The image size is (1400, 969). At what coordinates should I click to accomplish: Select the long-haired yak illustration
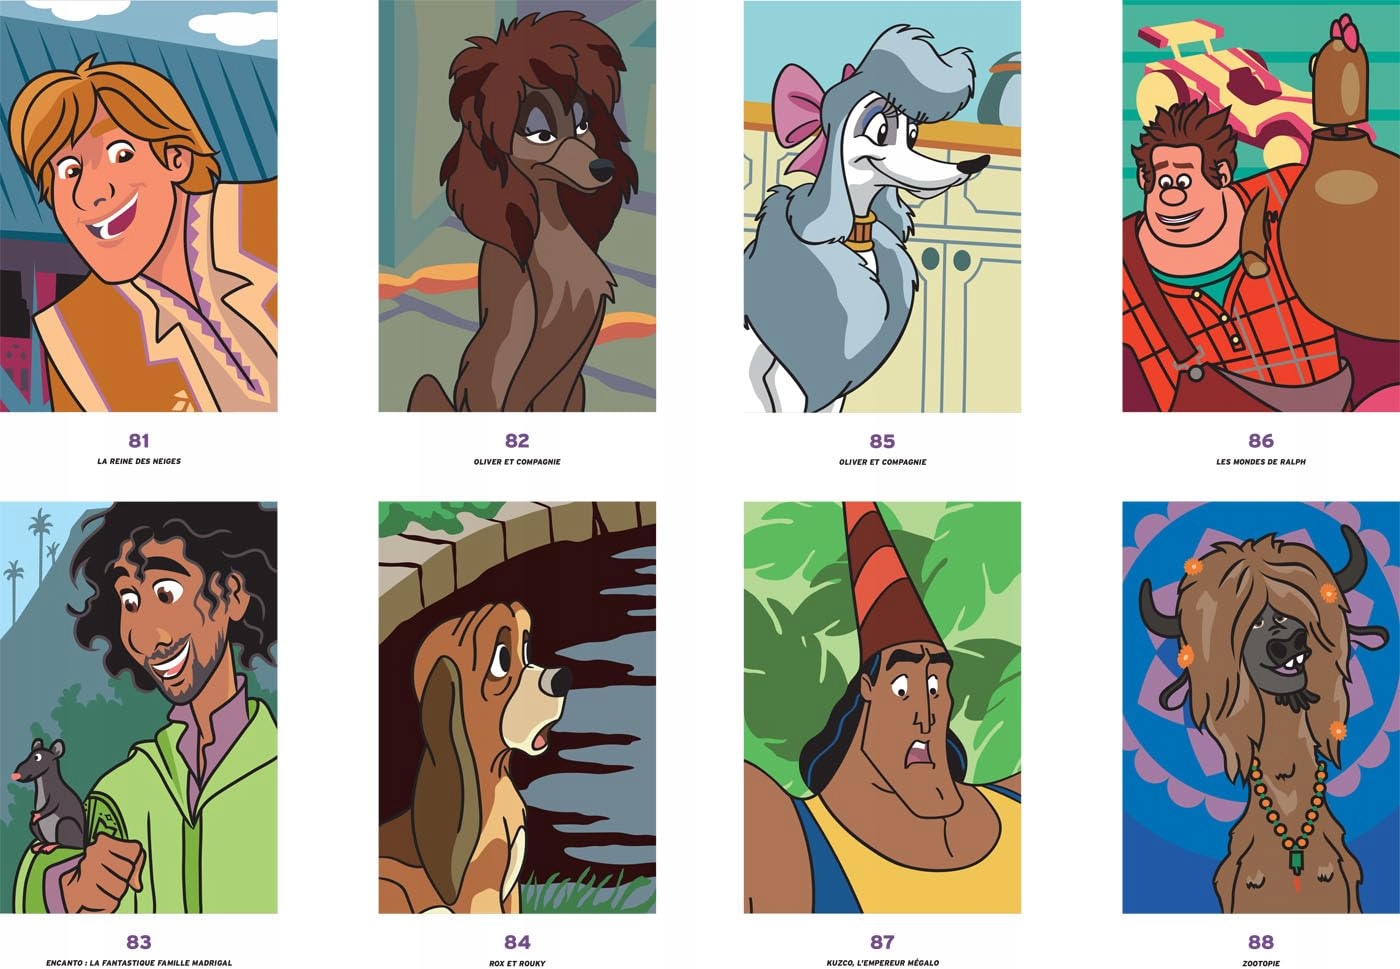point(1261,707)
